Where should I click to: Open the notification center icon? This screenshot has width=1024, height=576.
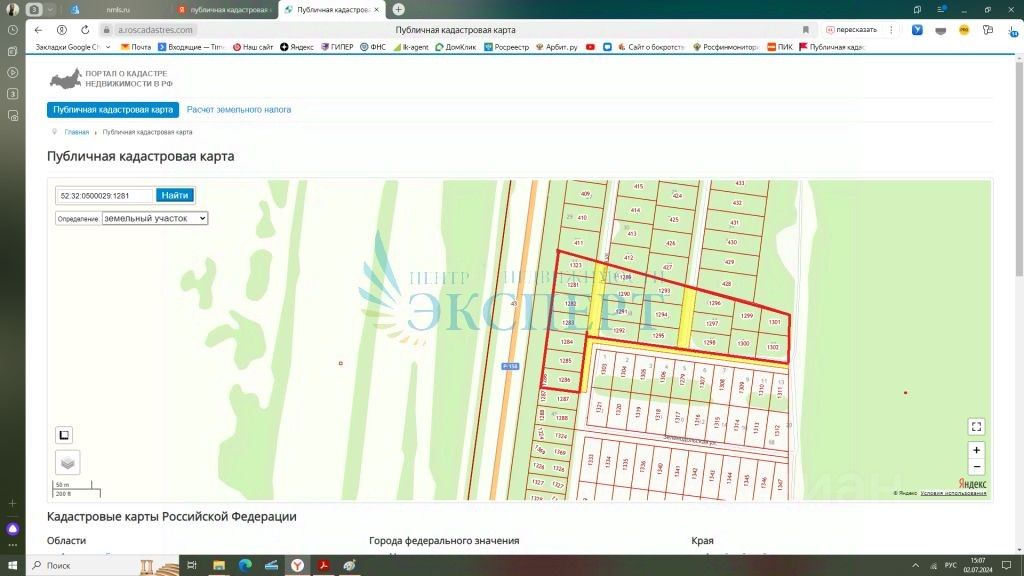click(x=1006, y=566)
